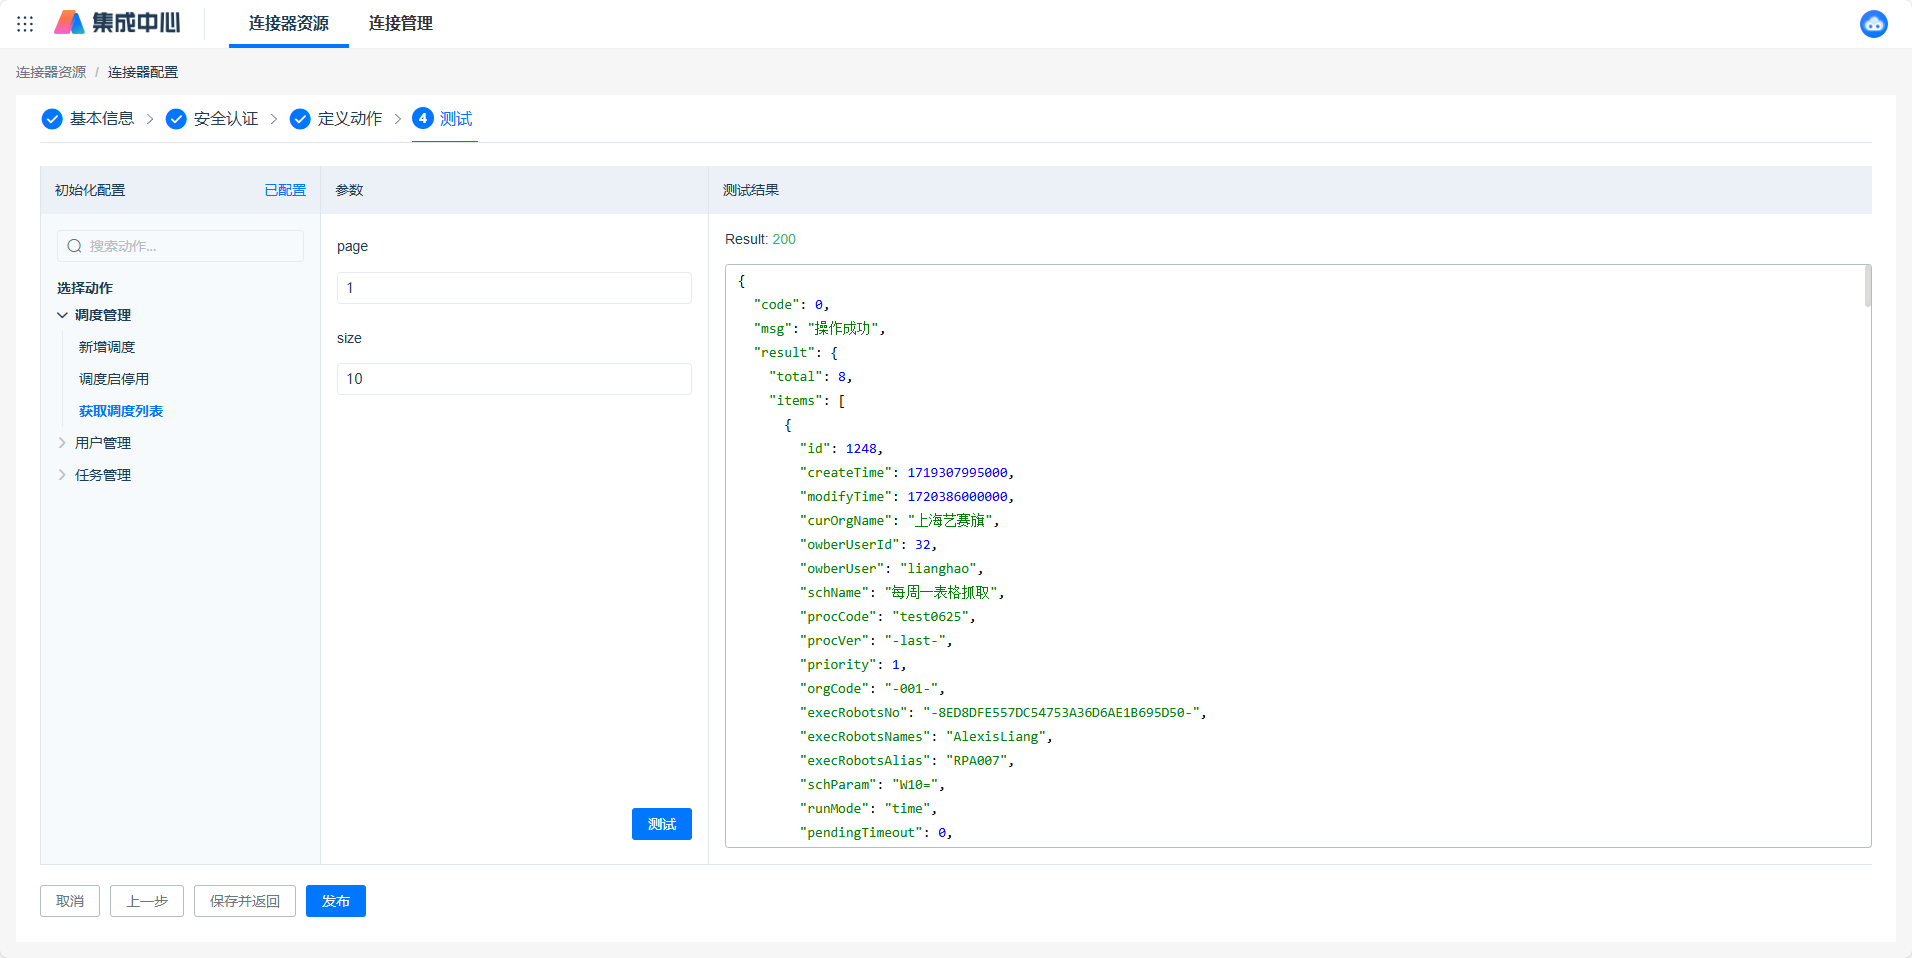Click the "execRobotsNames": "AlexisLiang" line
The width and height of the screenshot is (1912, 958).
pyautogui.click(x=926, y=737)
